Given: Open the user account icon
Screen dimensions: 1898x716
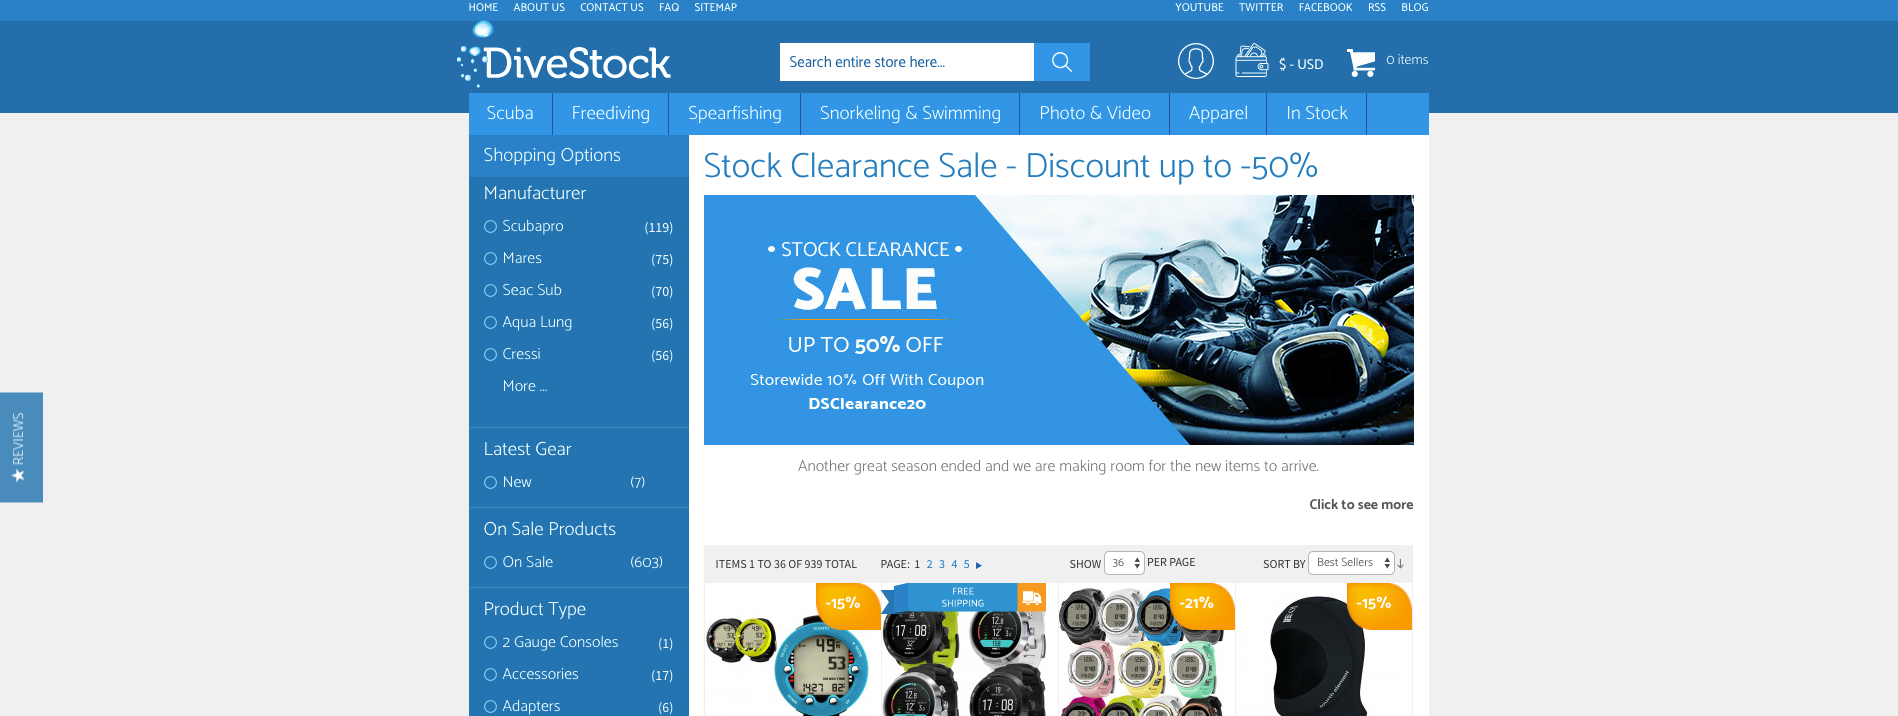Looking at the screenshot, I should point(1195,61).
